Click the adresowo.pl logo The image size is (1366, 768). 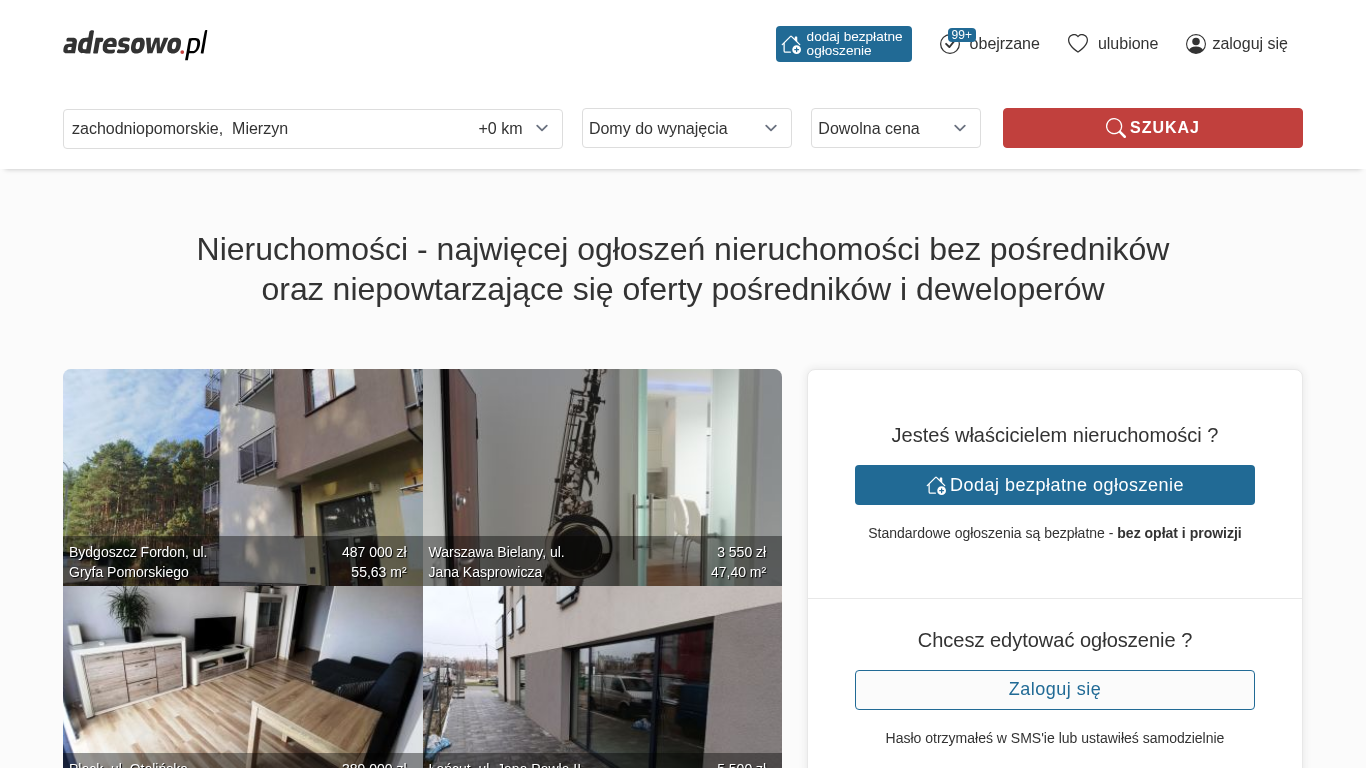click(x=135, y=44)
